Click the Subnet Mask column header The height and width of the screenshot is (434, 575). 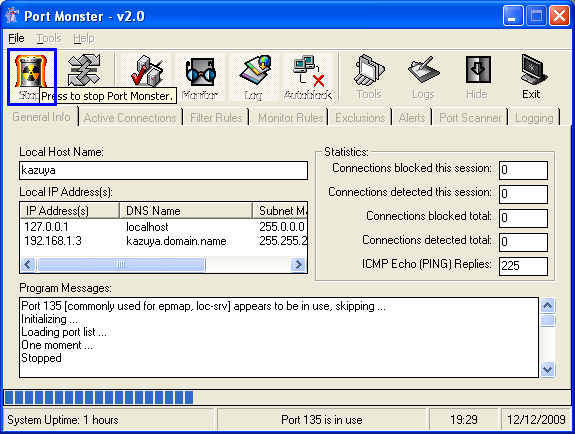tap(280, 211)
